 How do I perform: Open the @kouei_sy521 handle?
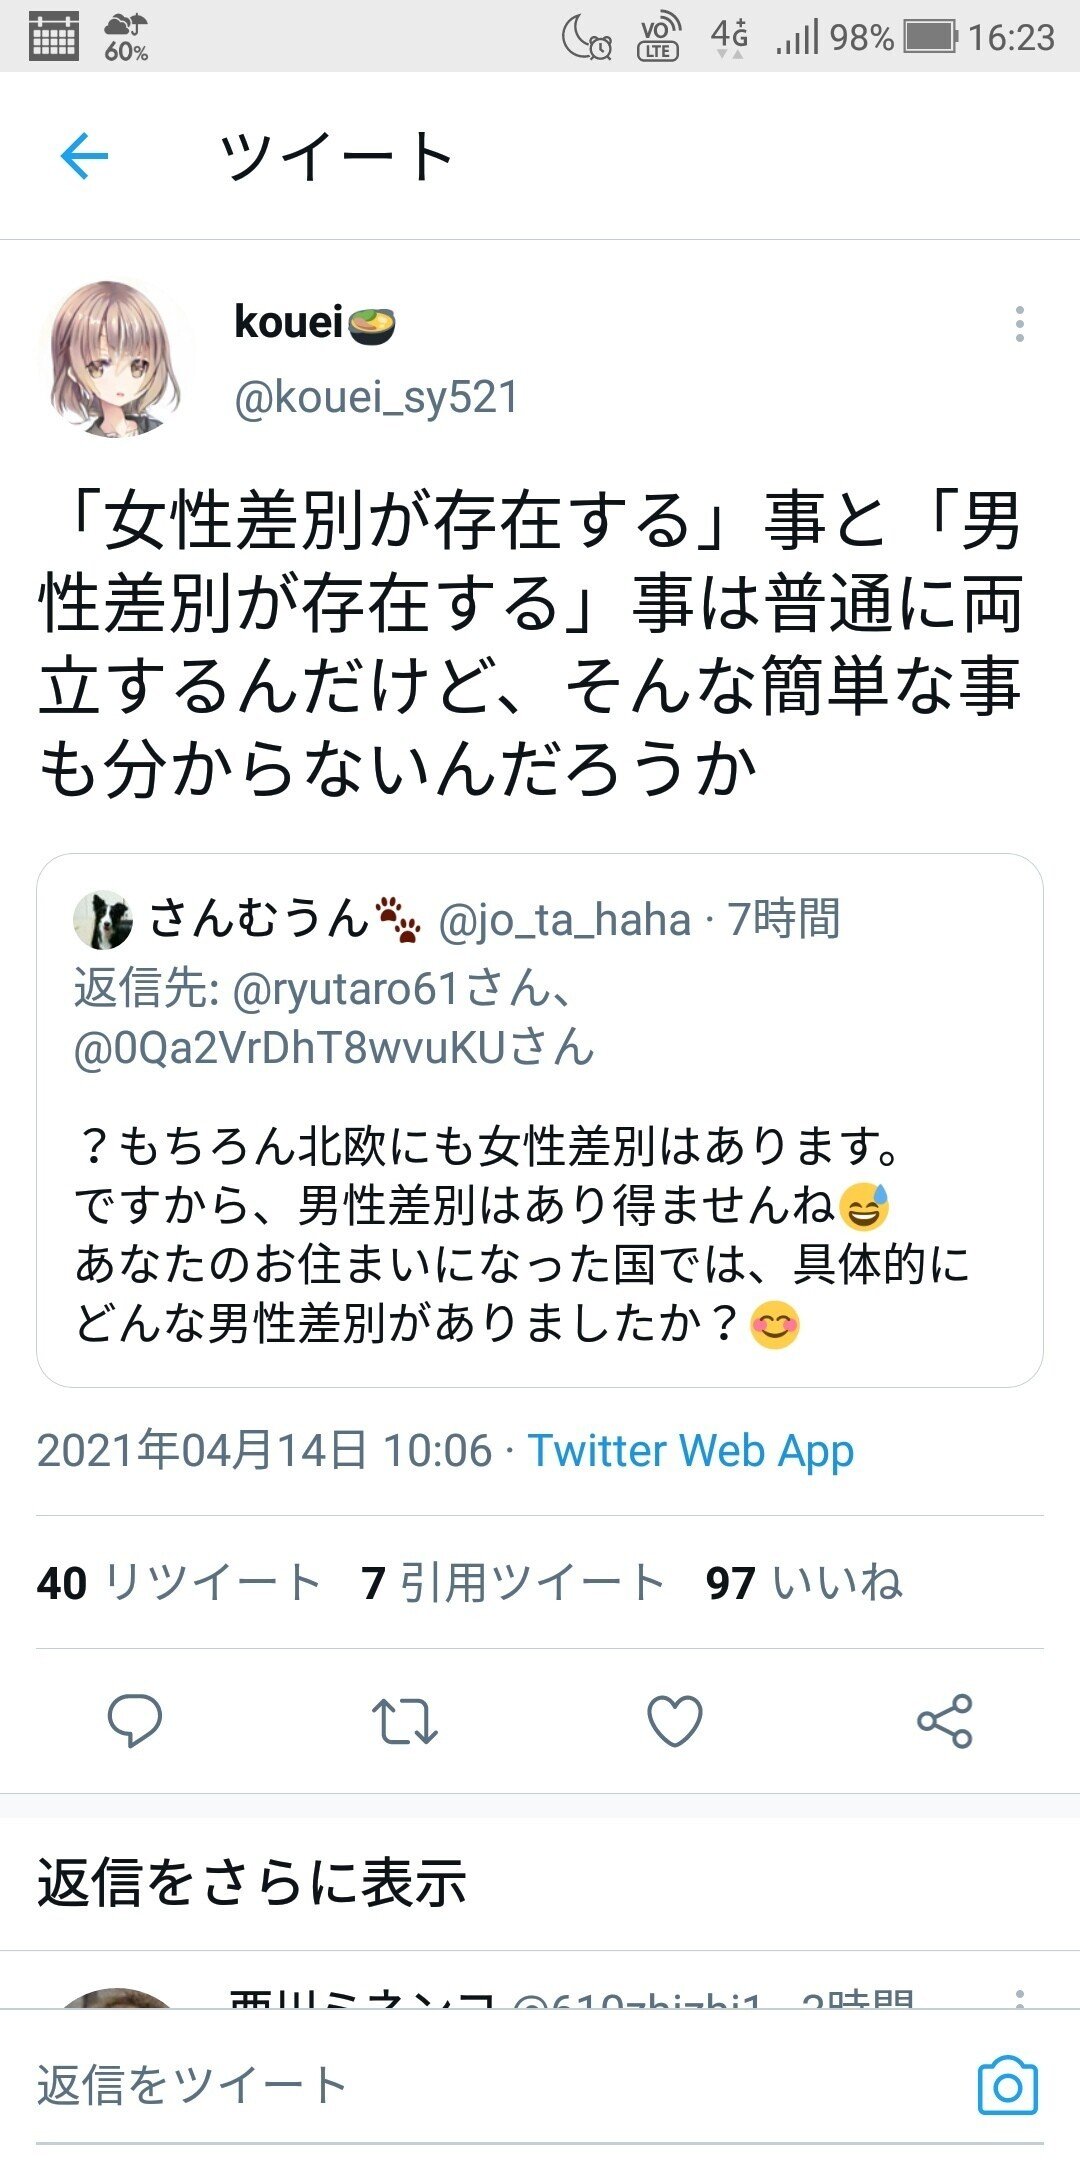tap(376, 397)
